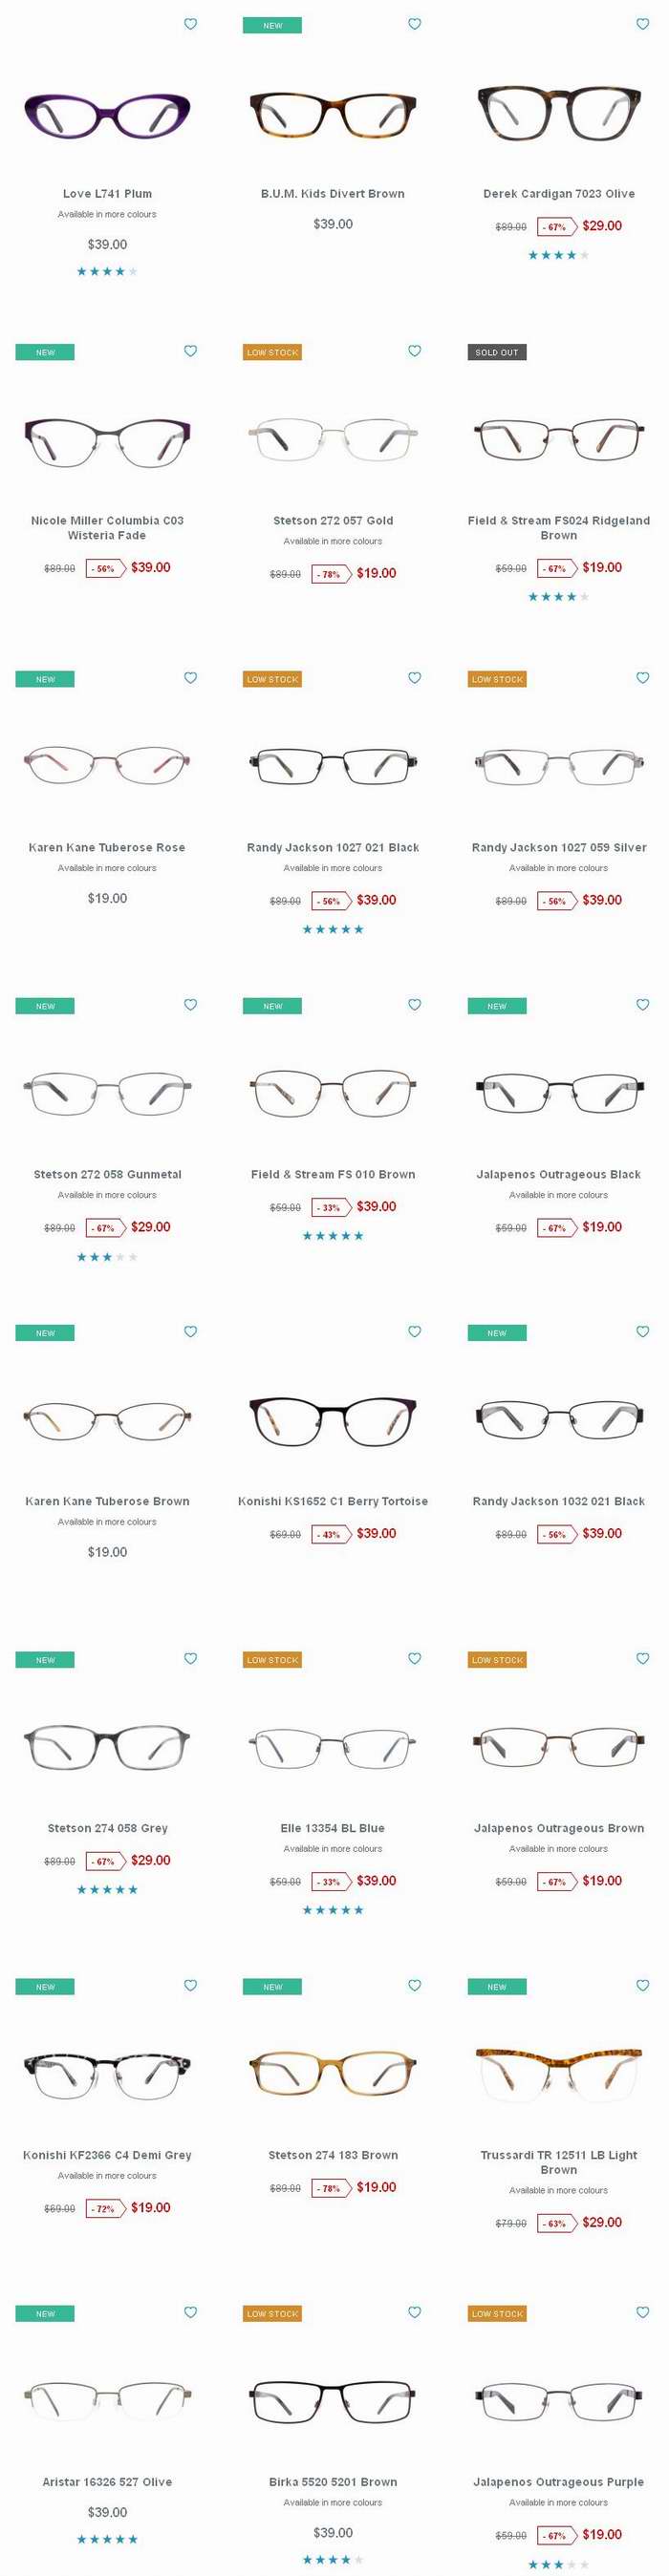Open Jalapenos Outrageous Purple product link
Viewport: 669px width, 2576px height.
pos(558,2483)
